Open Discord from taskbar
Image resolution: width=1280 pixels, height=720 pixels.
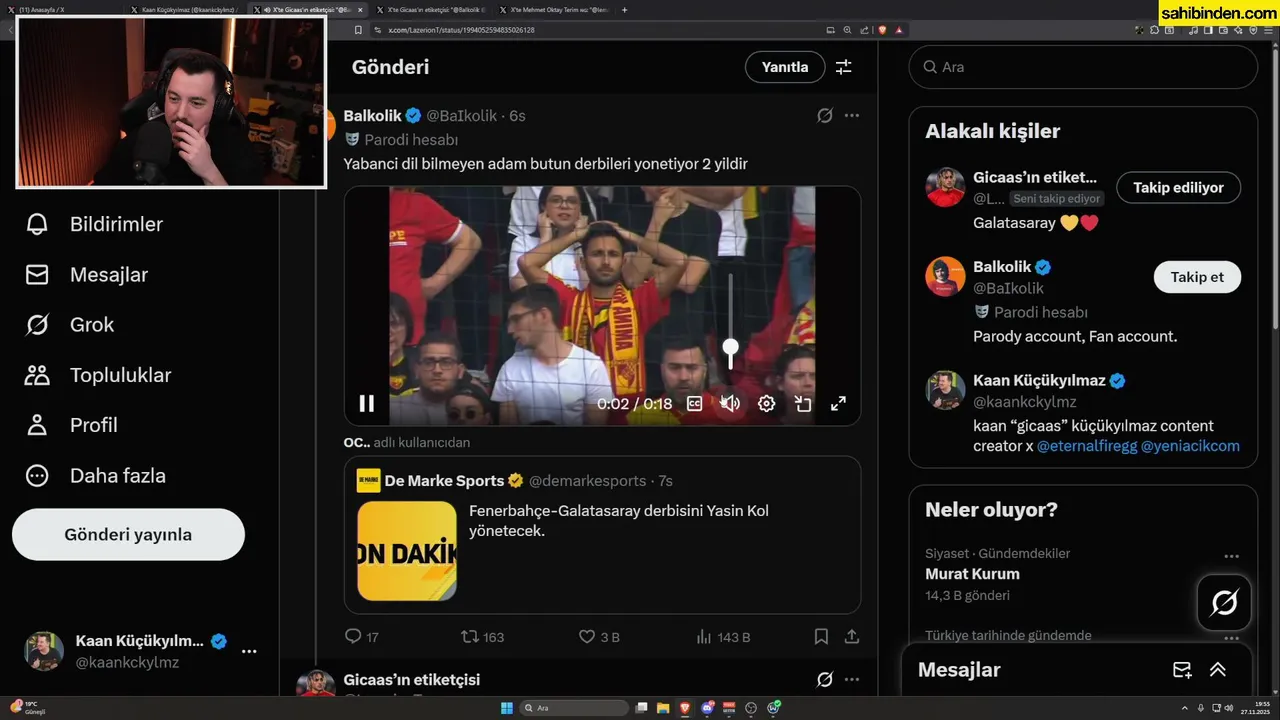[707, 708]
